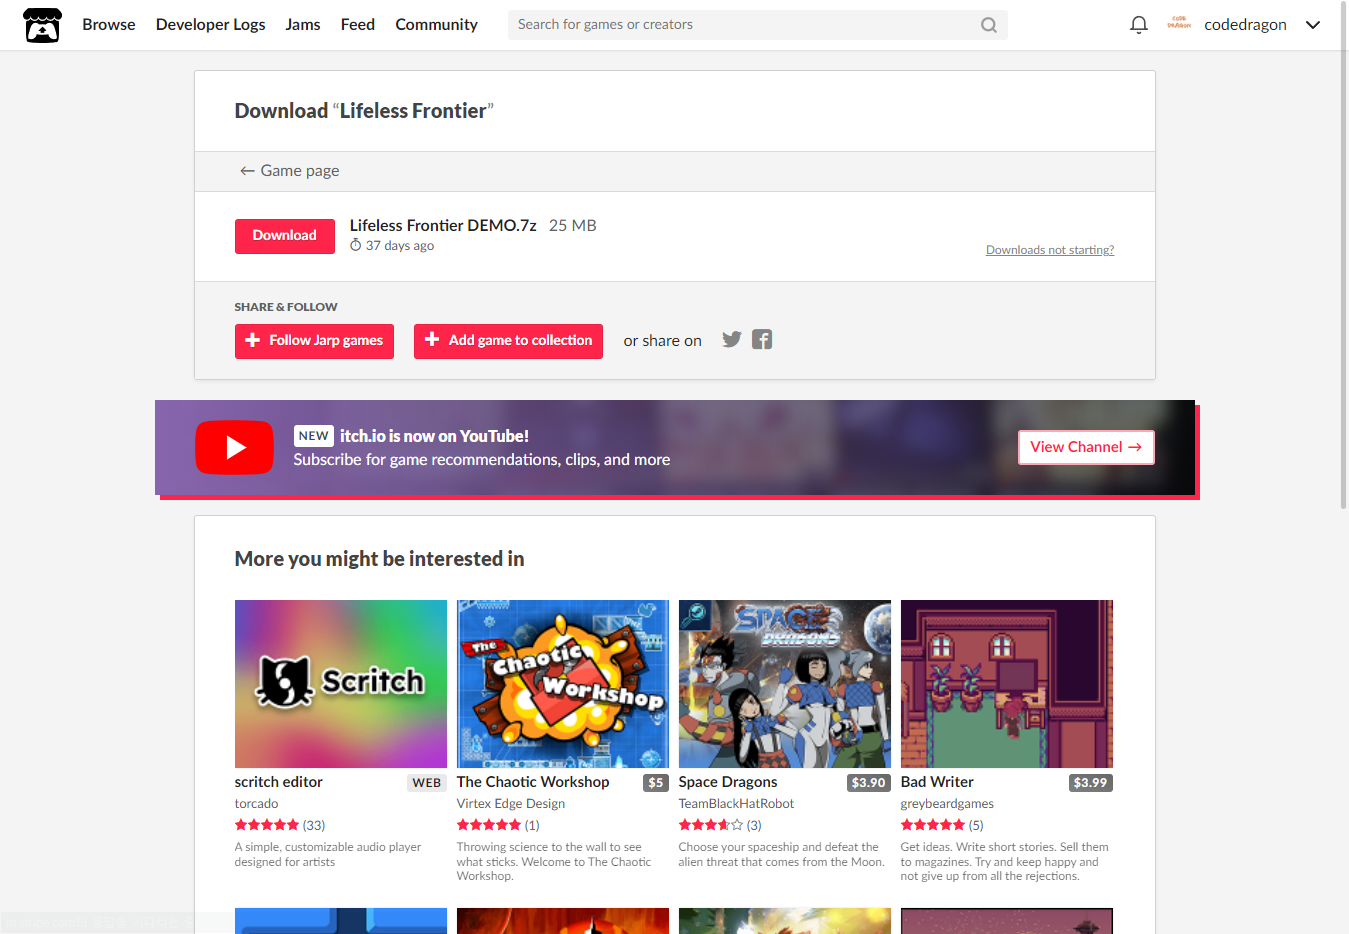Open torcado author page

257,804
